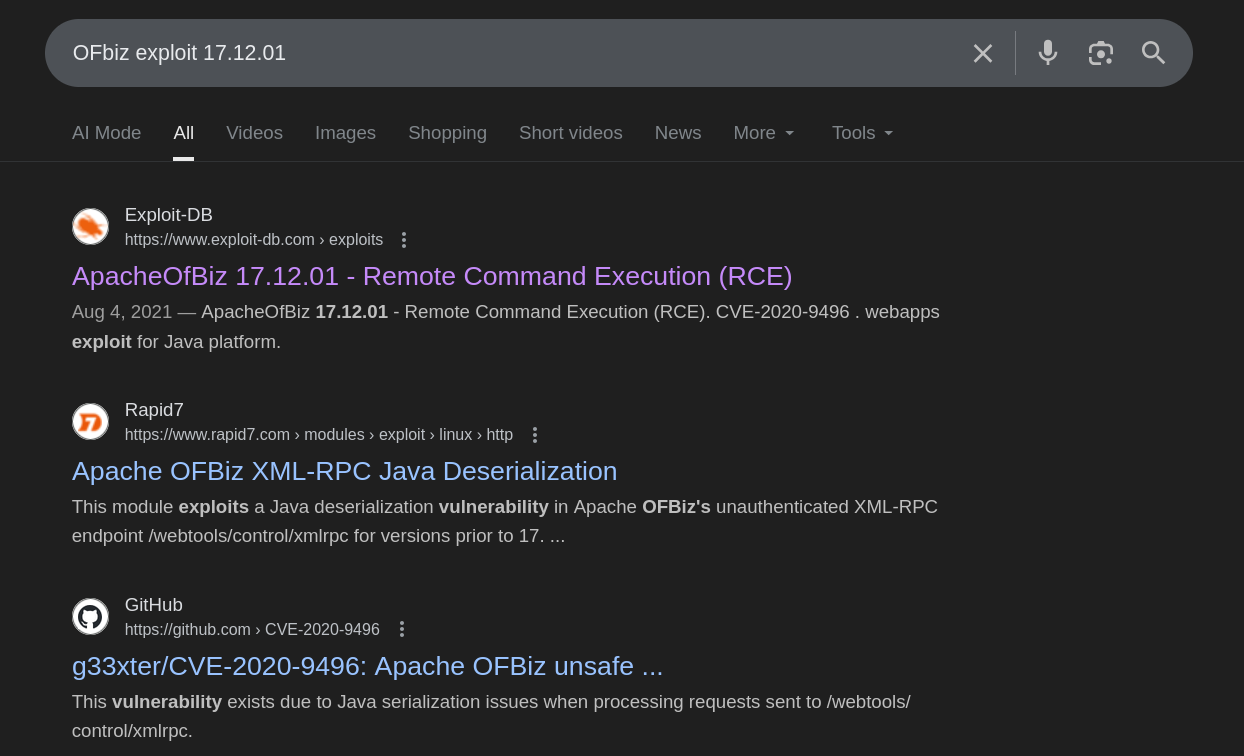Click the Exploit-DB site favicon
1244x756 pixels.
pos(90,226)
